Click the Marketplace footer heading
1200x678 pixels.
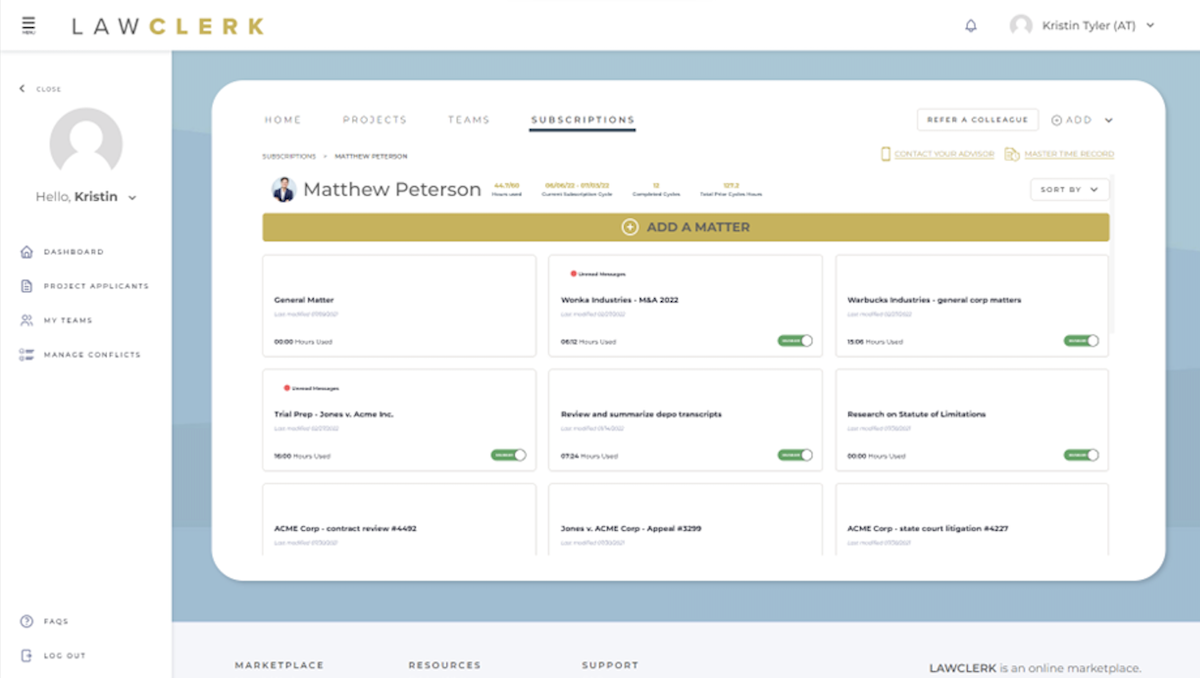click(280, 665)
